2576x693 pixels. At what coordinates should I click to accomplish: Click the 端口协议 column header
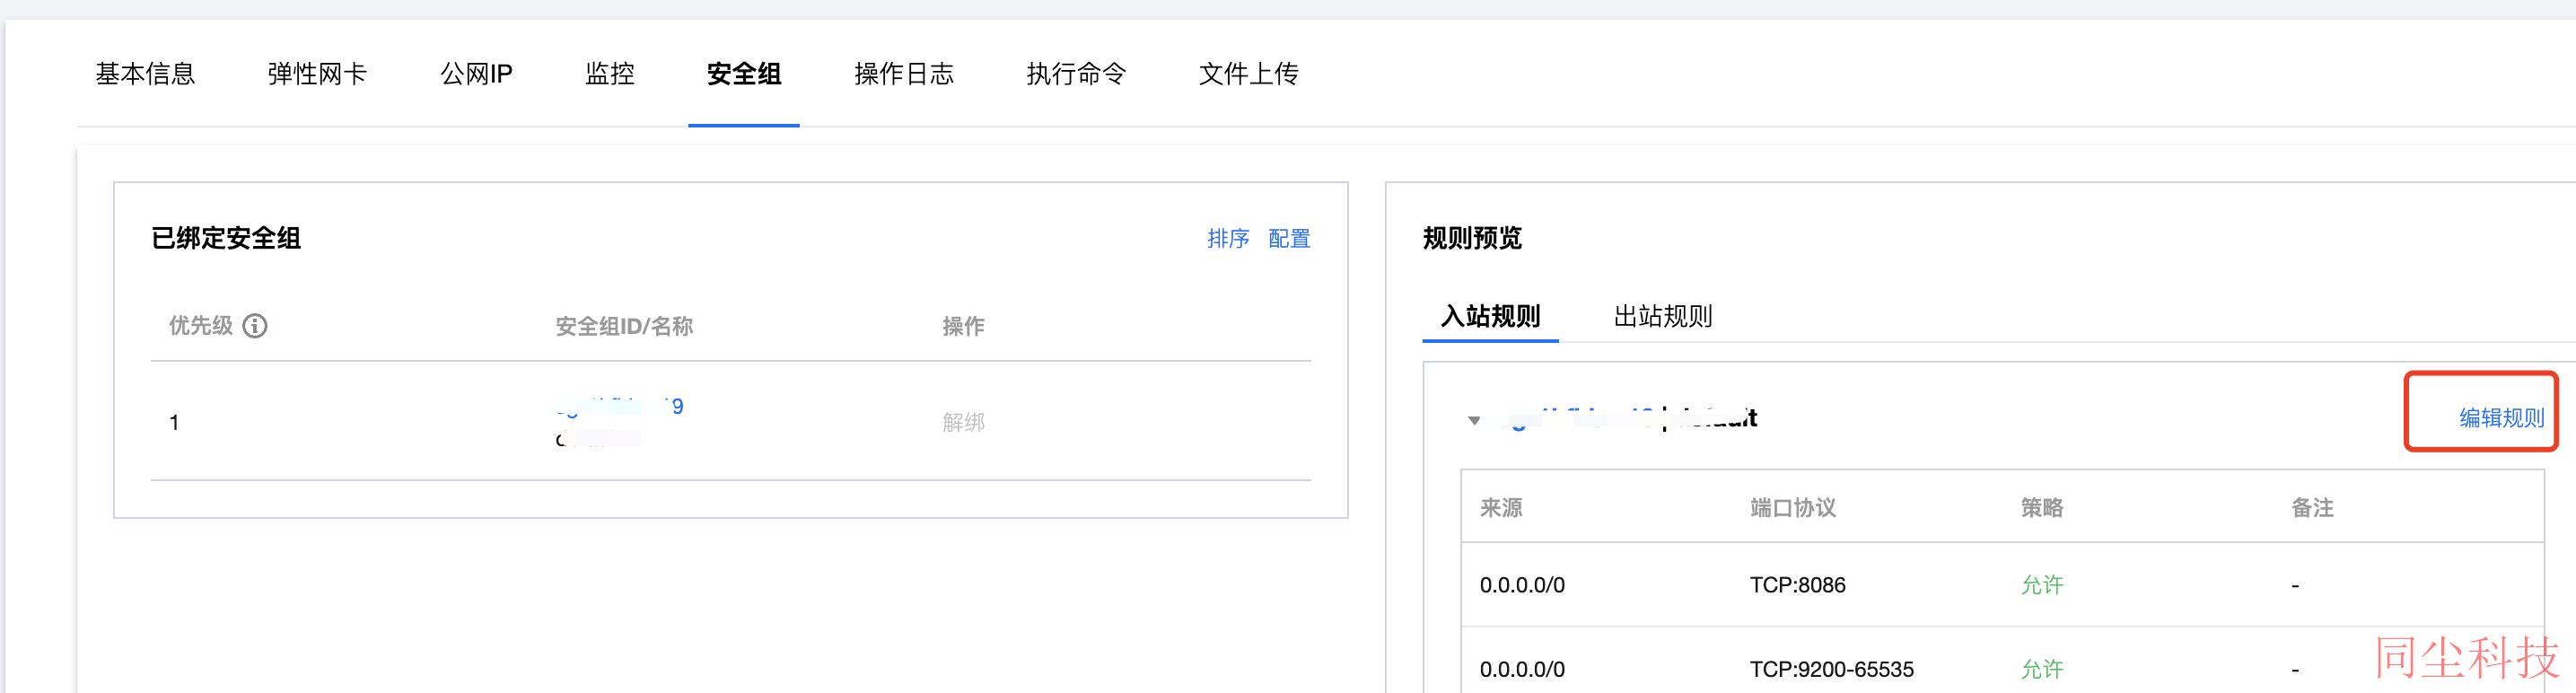[x=1793, y=508]
